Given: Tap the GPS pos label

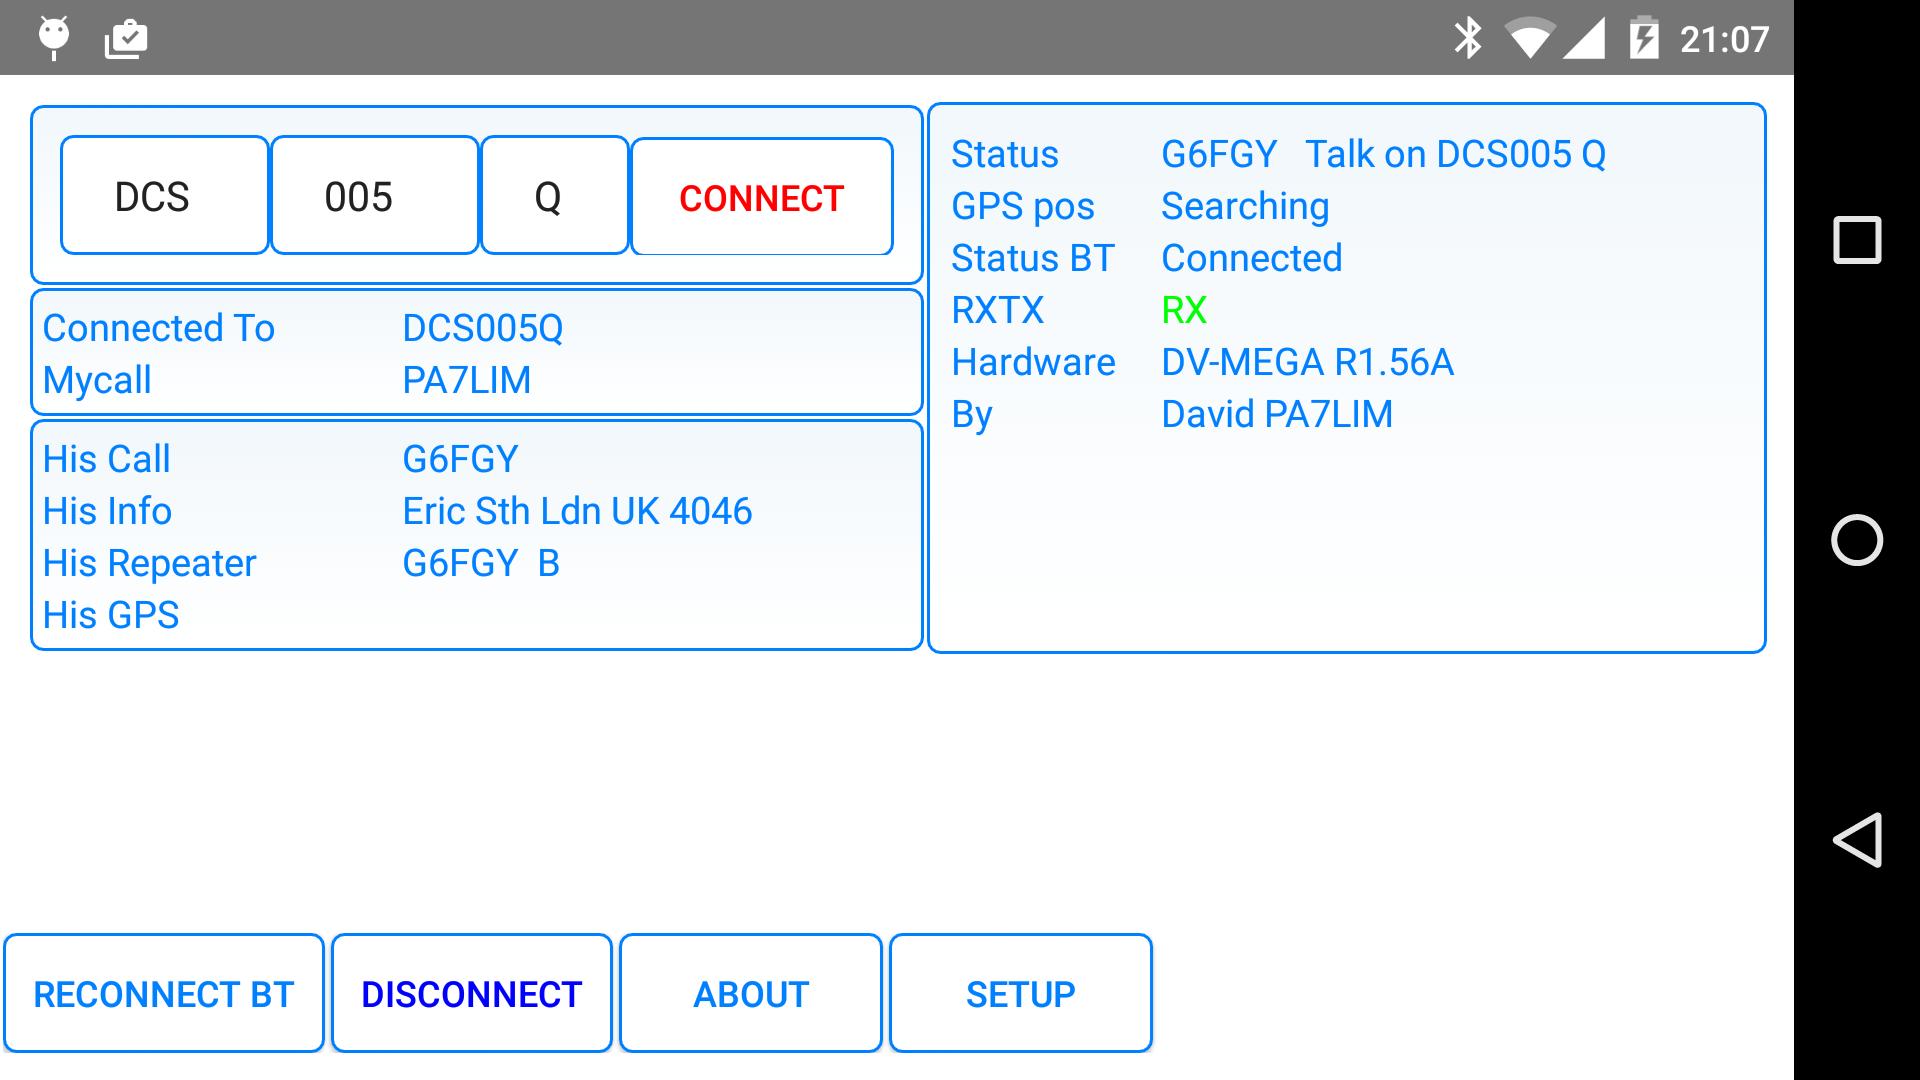Looking at the screenshot, I should pyautogui.click(x=1023, y=206).
